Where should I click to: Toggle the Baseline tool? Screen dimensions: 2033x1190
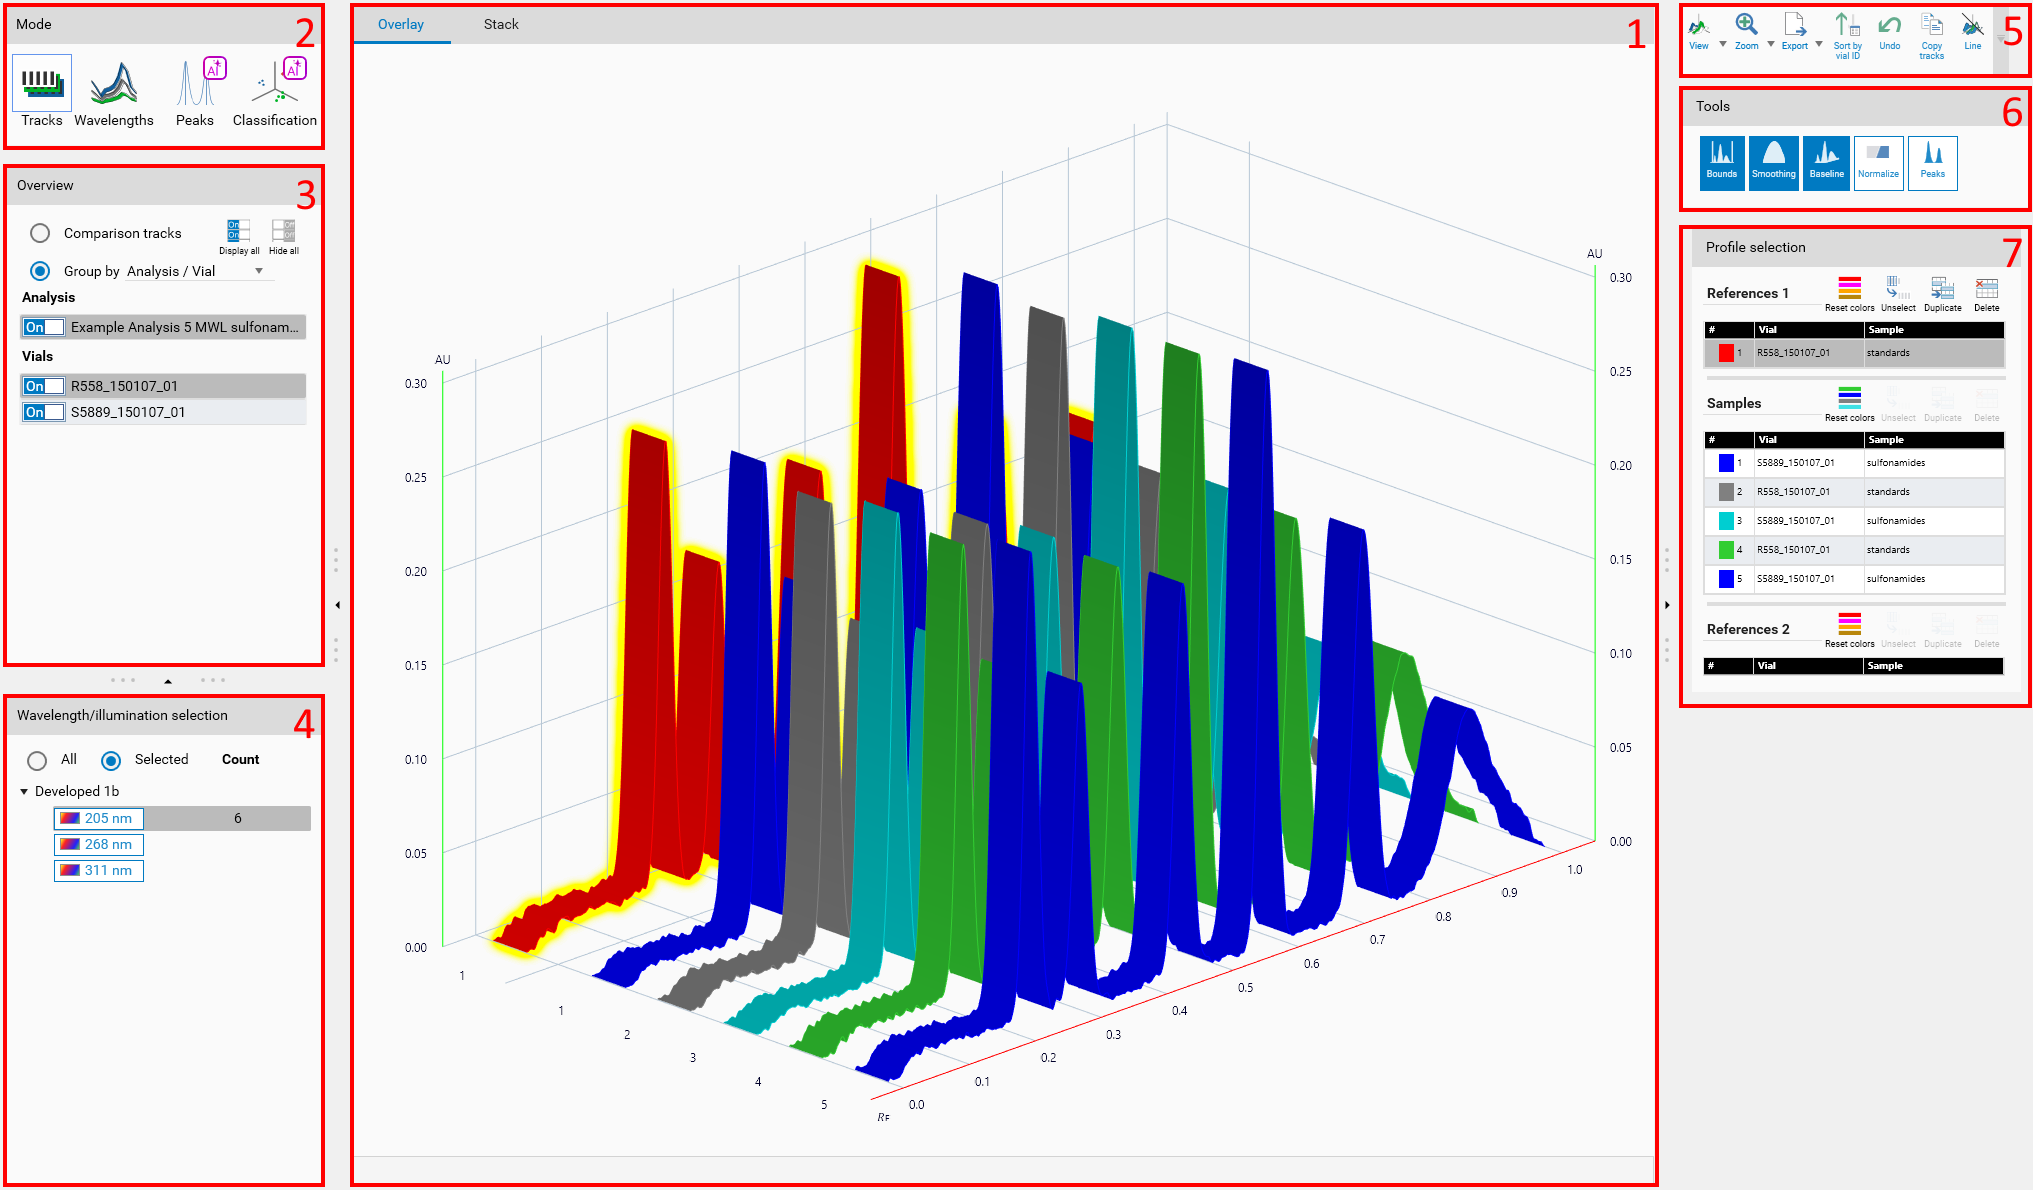point(1826,161)
